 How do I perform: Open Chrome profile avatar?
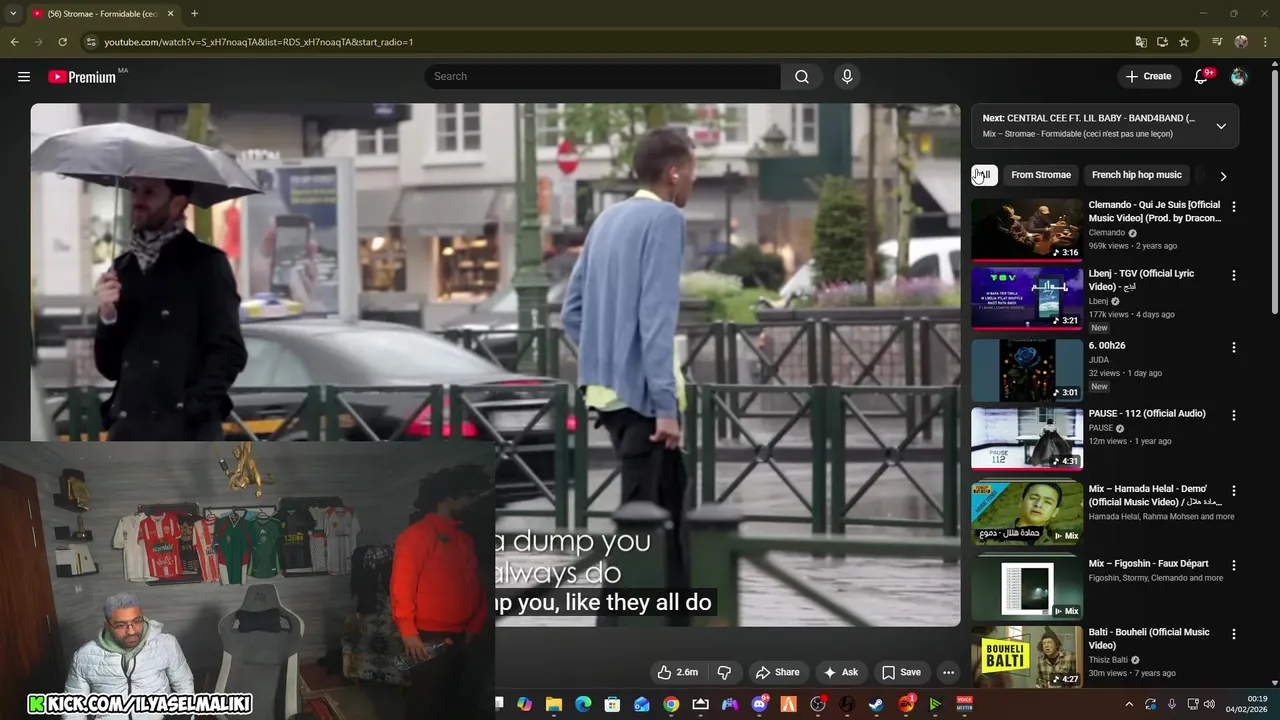[x=1241, y=42]
